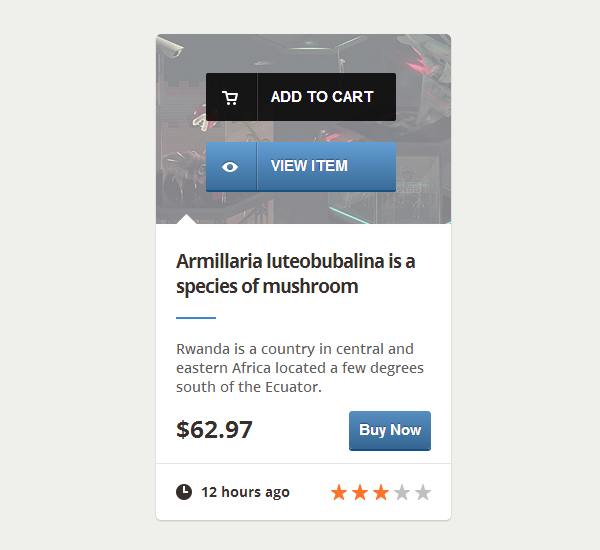
Task: Select the third orange star
Action: pos(381,492)
